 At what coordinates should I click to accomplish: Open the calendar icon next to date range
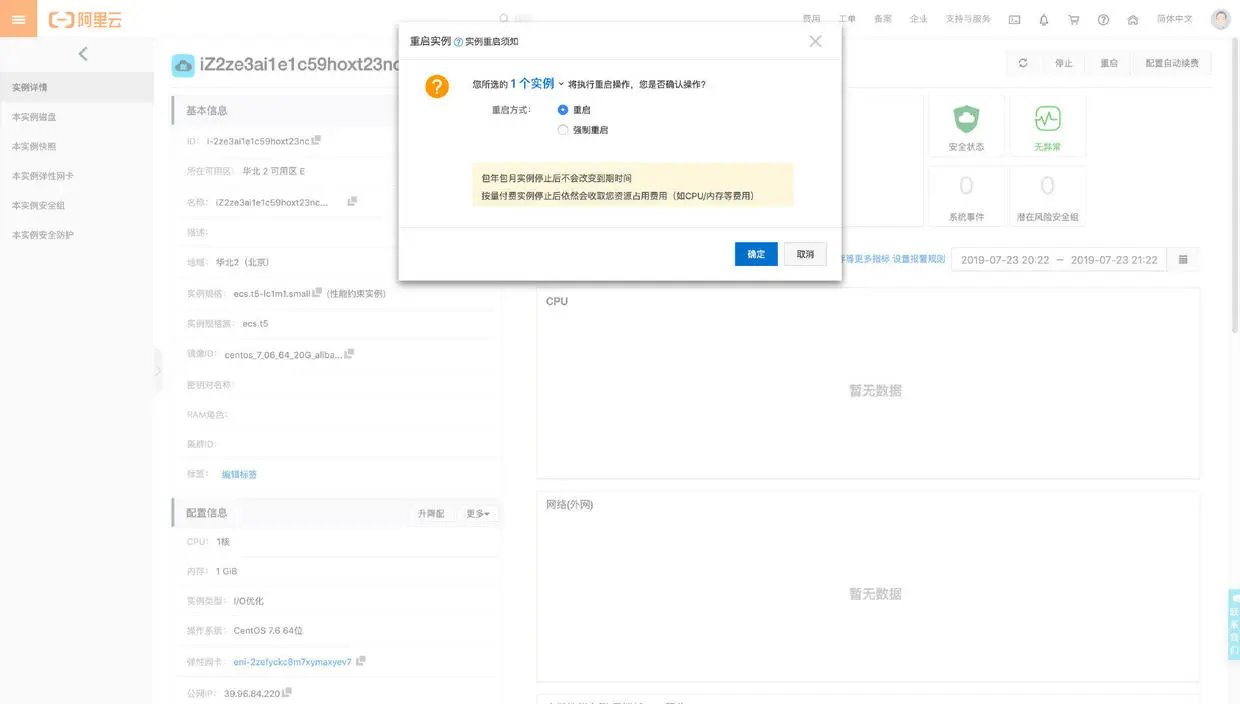(x=1183, y=259)
